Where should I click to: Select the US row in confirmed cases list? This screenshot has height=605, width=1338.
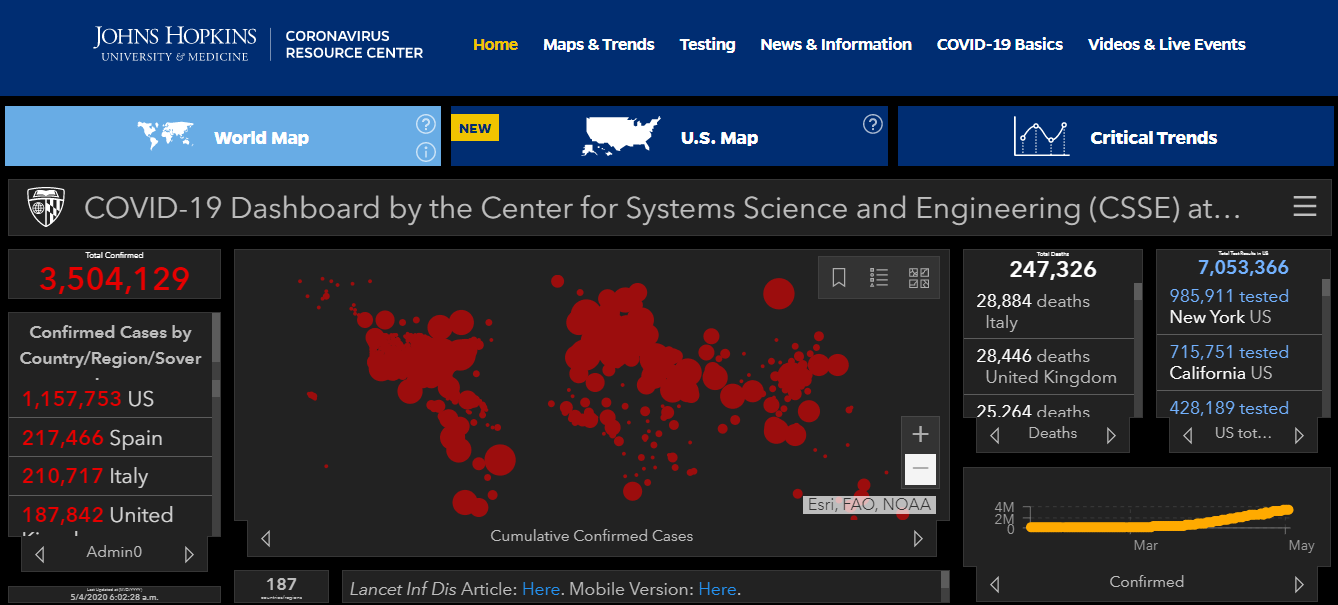pos(110,399)
